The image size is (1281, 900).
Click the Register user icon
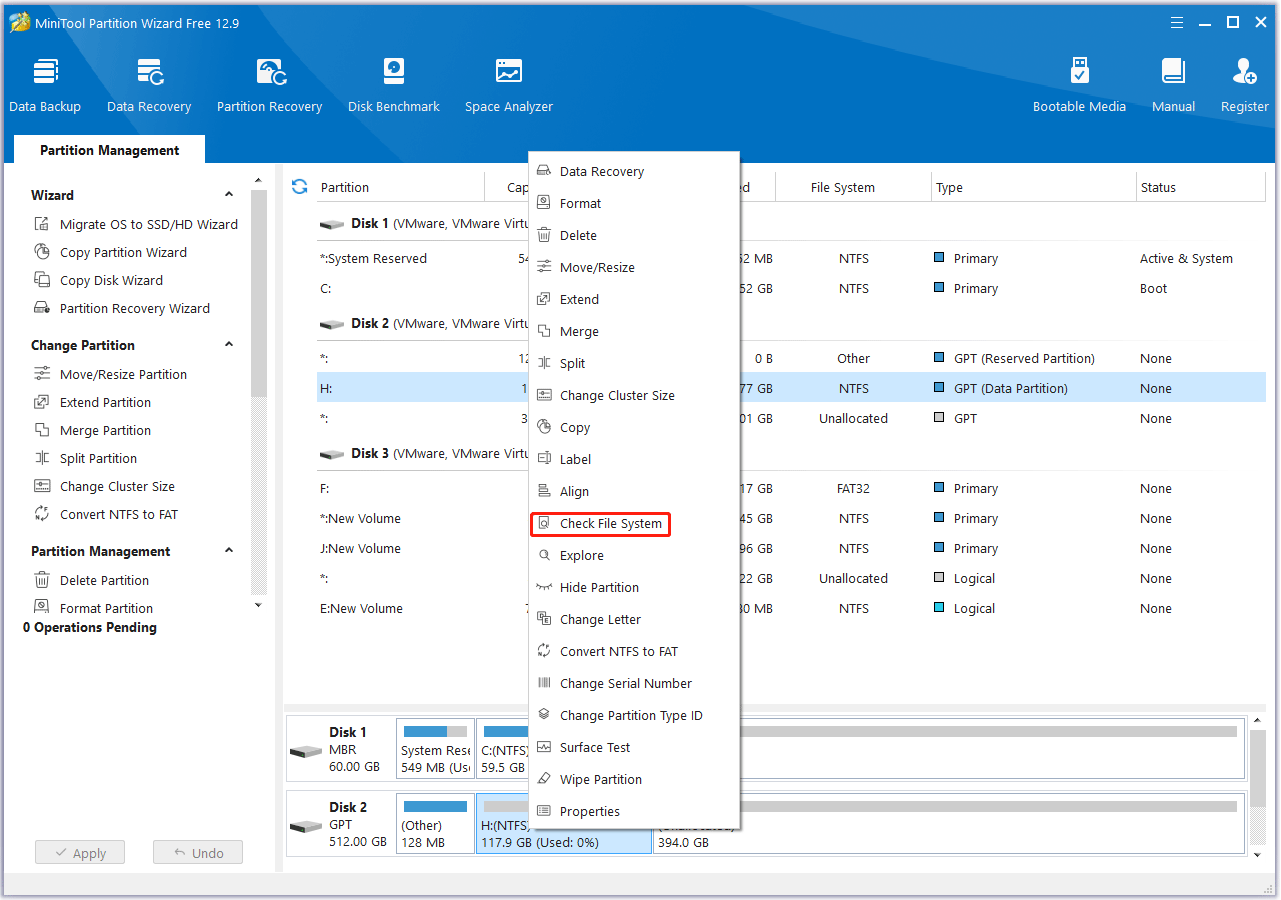point(1244,73)
